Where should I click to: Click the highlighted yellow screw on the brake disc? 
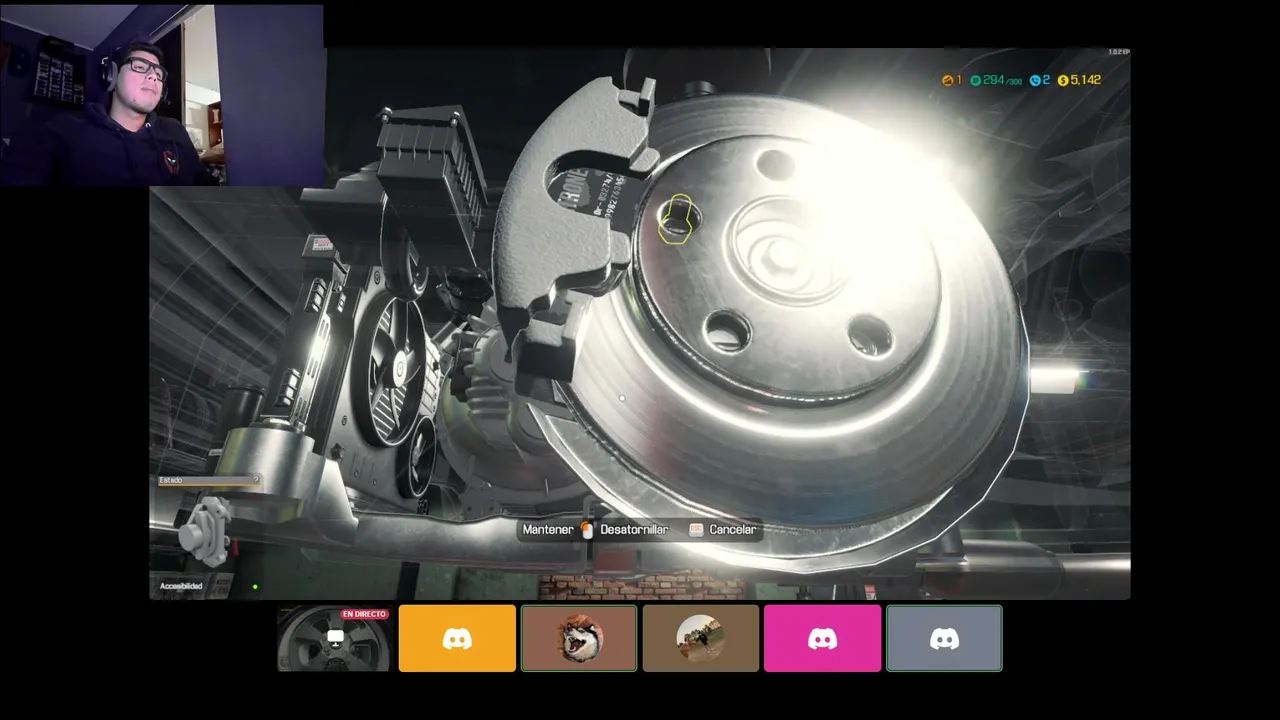pos(677,219)
